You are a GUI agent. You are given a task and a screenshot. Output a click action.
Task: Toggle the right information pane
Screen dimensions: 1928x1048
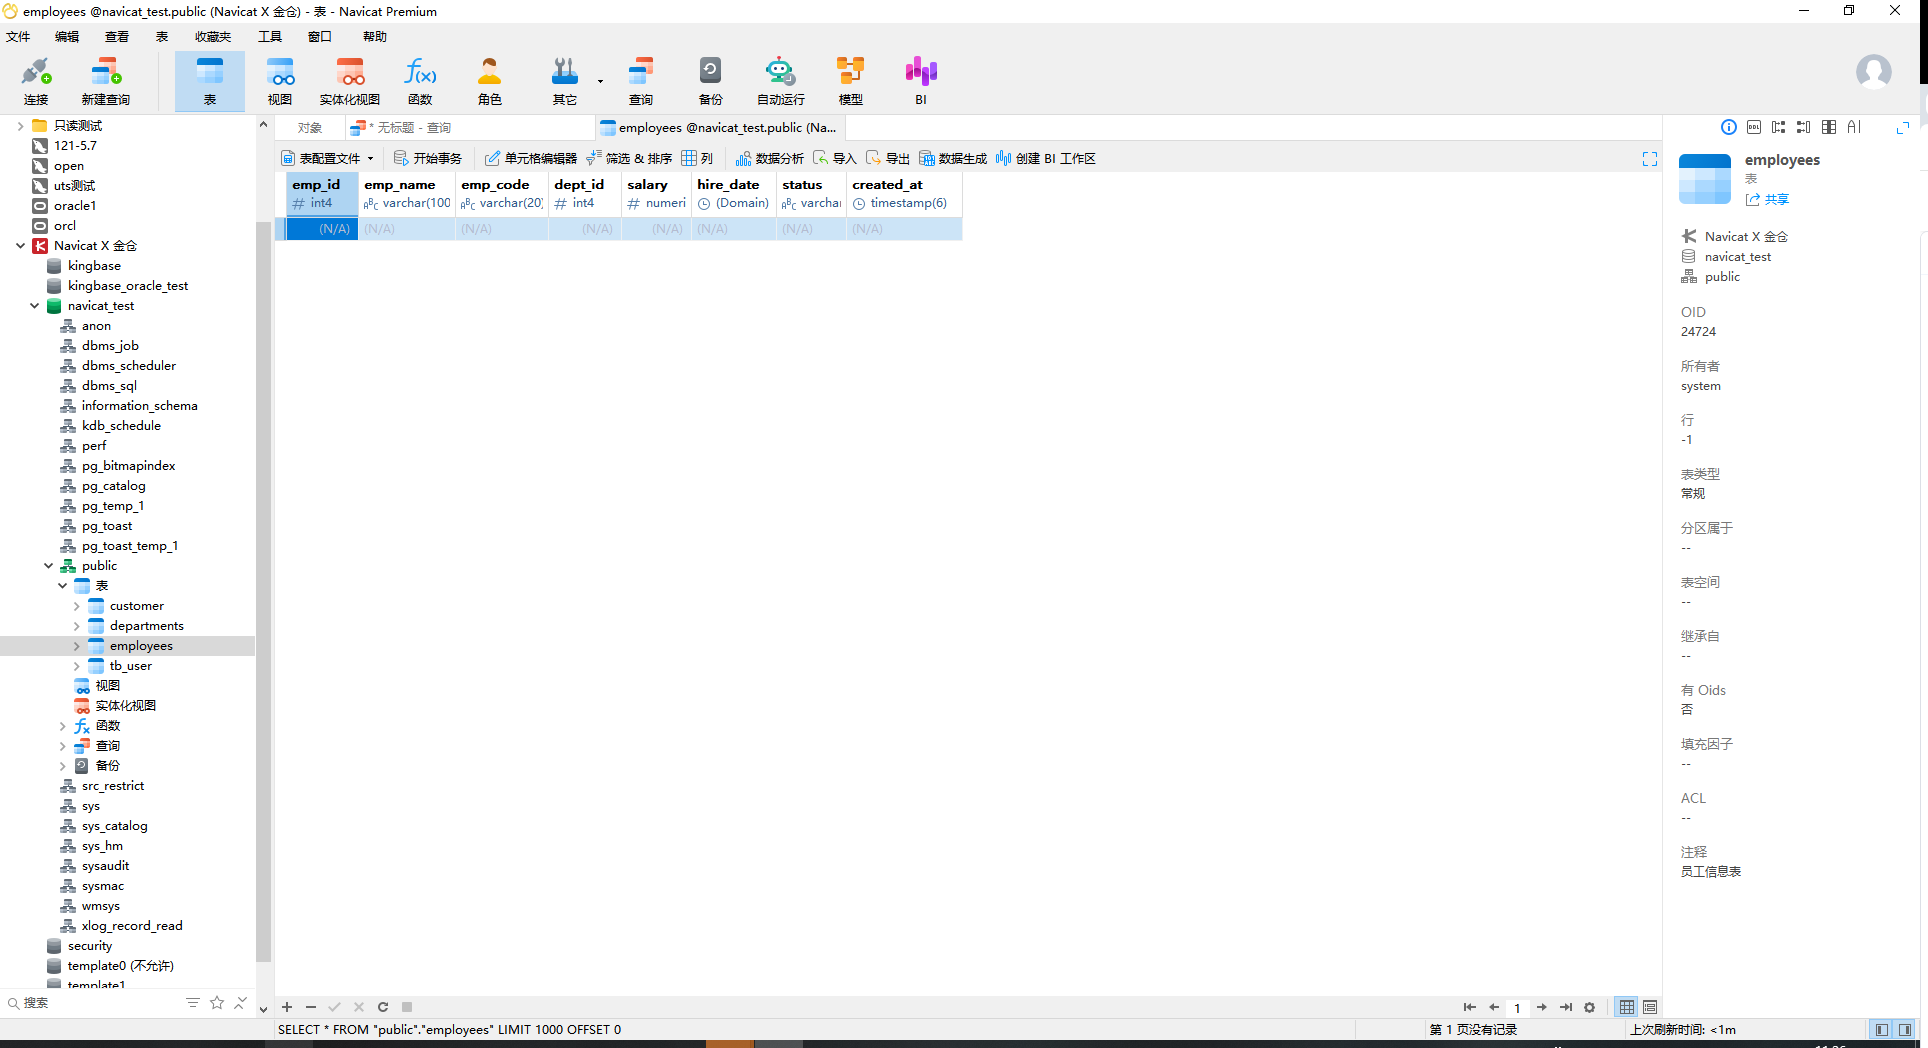click(1905, 1029)
